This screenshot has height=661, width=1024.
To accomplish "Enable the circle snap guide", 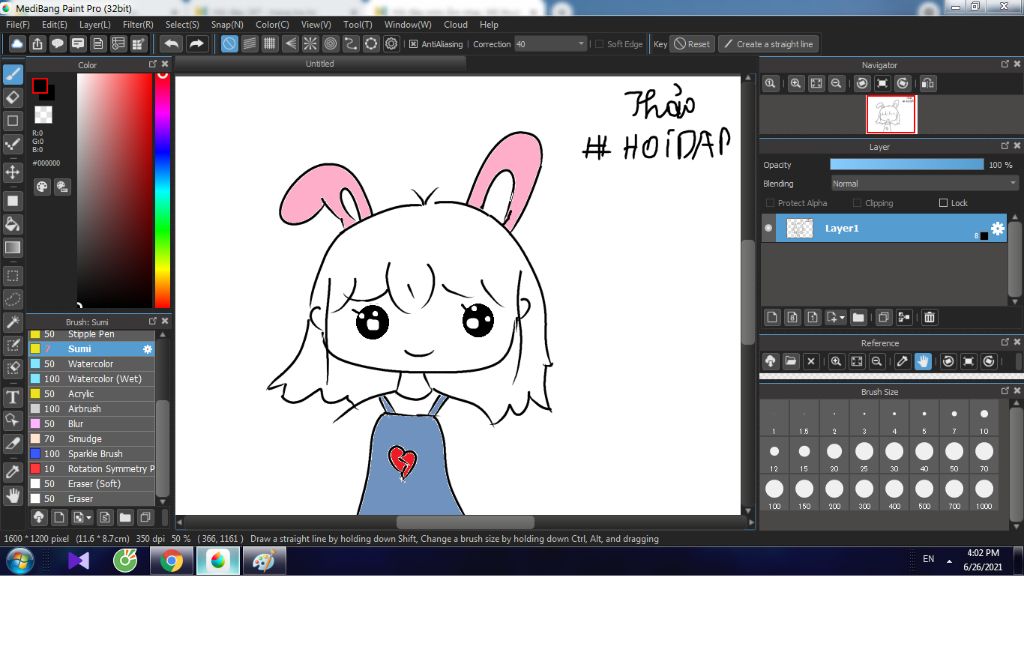I will click(x=330, y=44).
